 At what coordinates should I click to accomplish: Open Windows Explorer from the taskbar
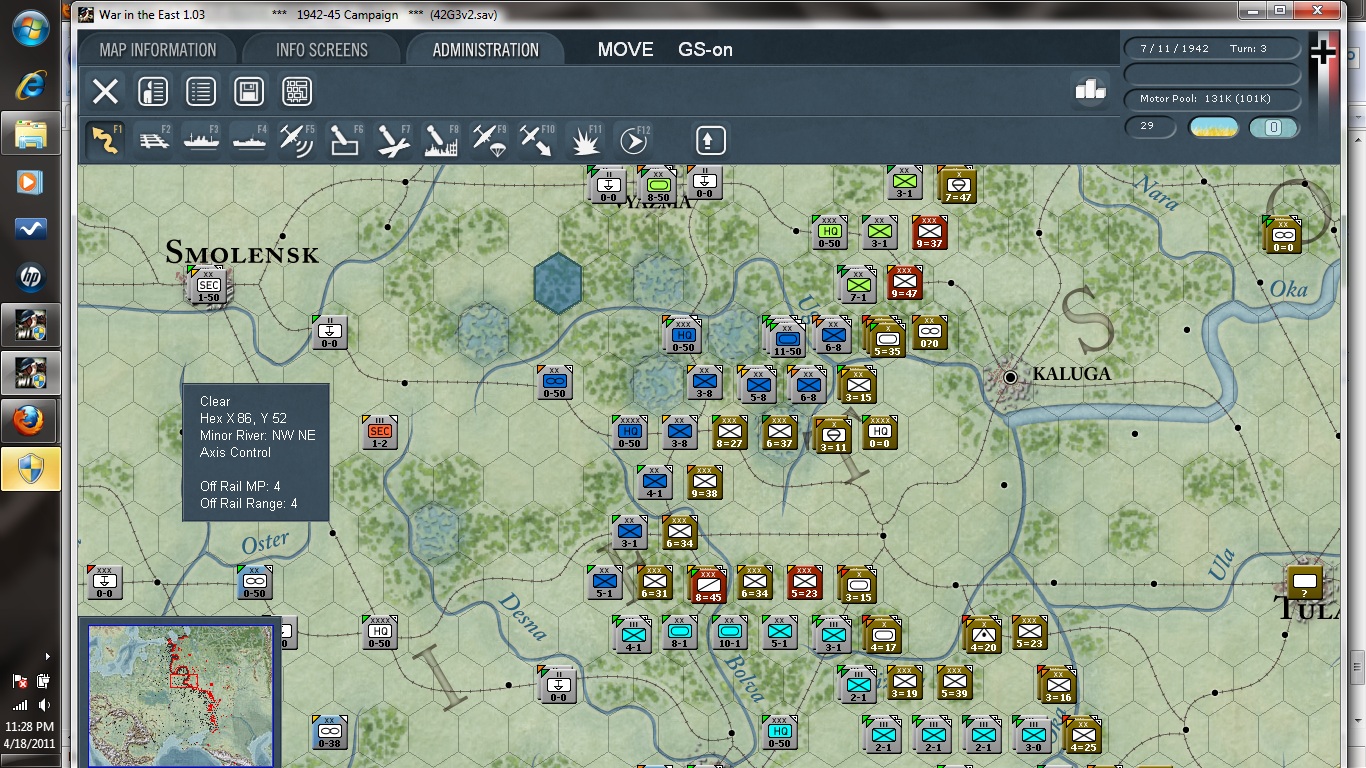(30, 133)
